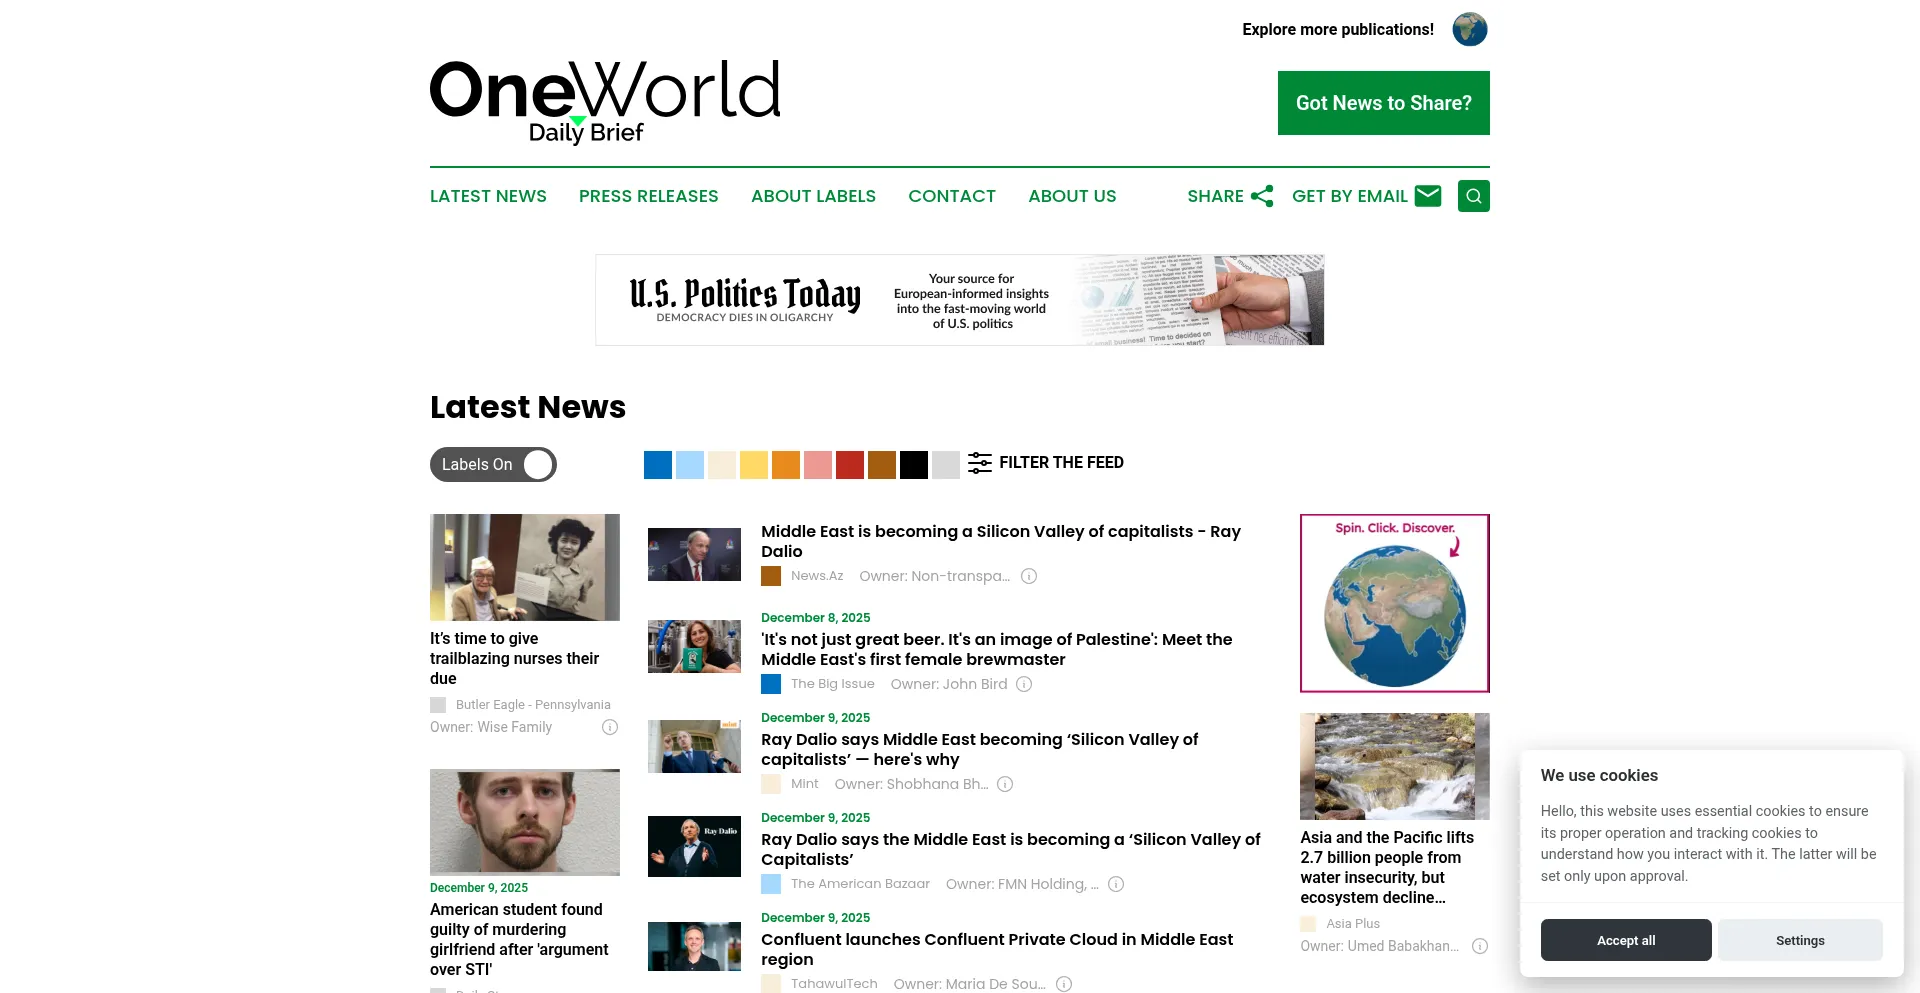Click the light blue square beside The American Bazaar
The image size is (1920, 993).
[x=771, y=884]
